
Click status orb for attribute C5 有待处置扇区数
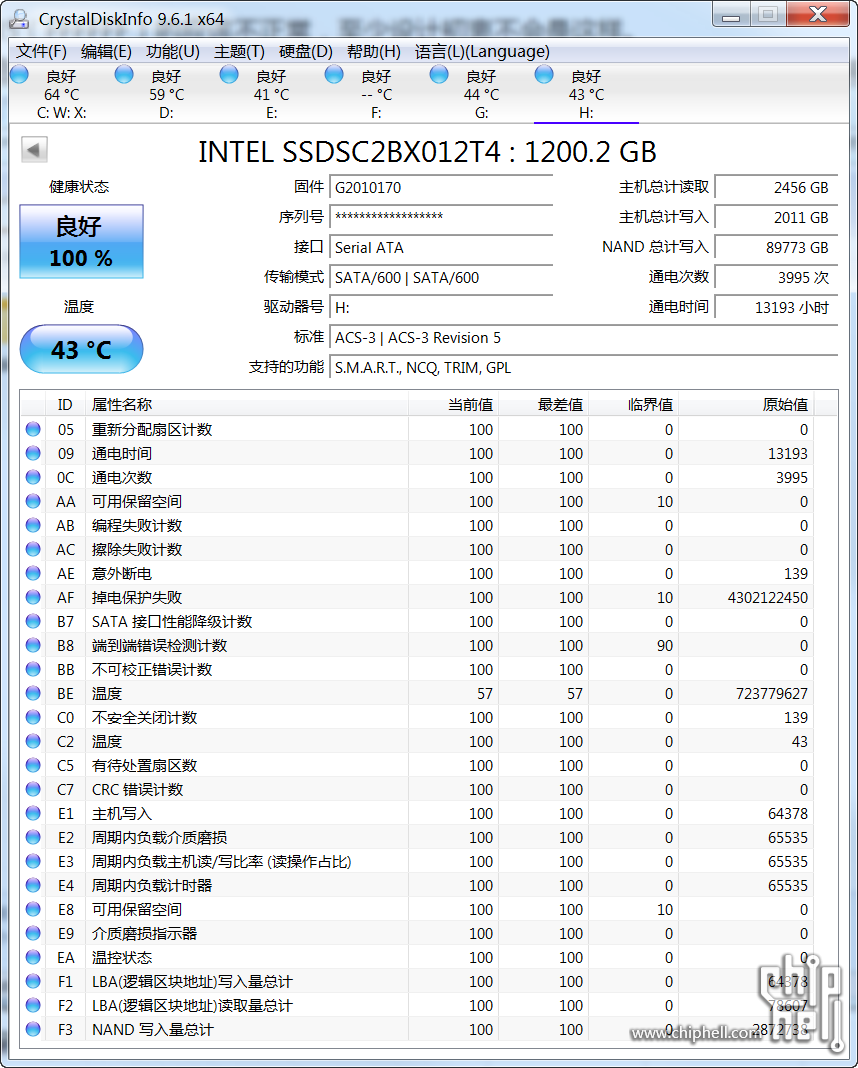33,765
